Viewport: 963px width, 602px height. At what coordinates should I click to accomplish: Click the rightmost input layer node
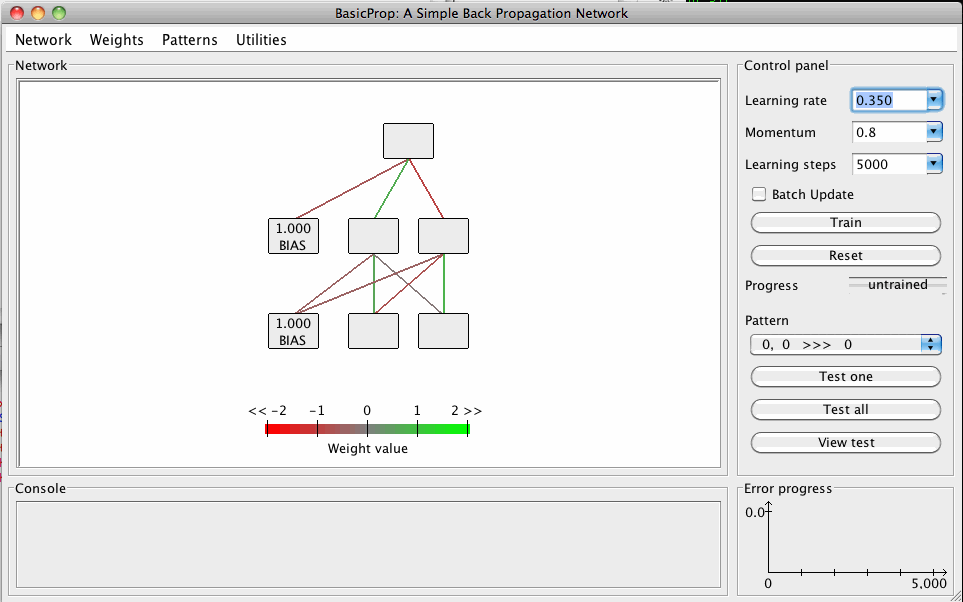point(443,331)
